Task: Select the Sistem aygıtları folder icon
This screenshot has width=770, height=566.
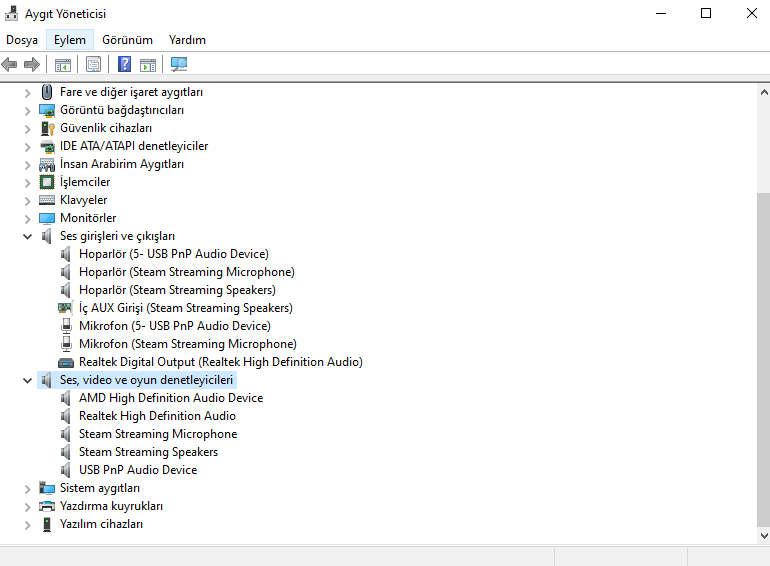Action: coord(47,488)
